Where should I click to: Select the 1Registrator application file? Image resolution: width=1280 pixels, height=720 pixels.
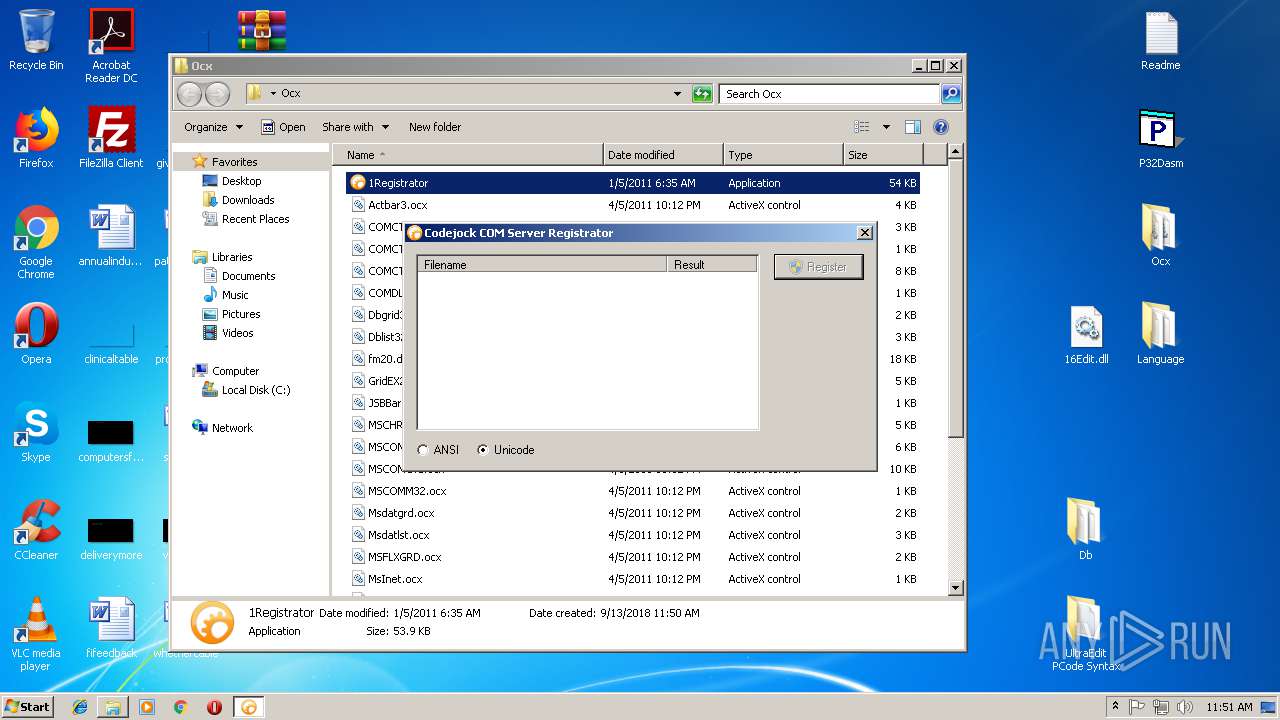(x=632, y=183)
